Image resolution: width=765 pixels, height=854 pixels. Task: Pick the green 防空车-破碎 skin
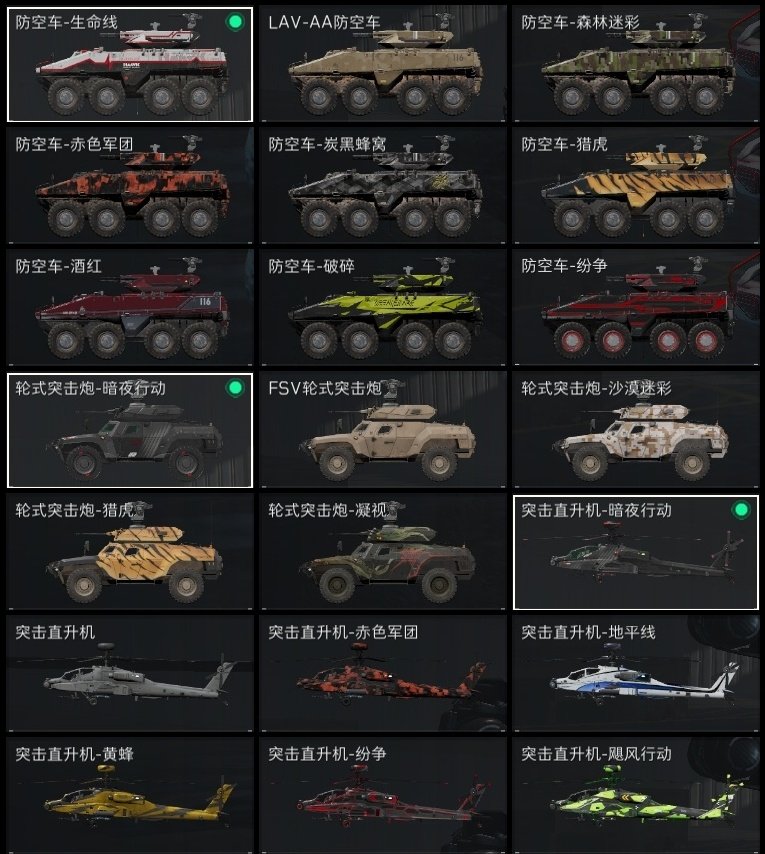pyautogui.click(x=383, y=308)
